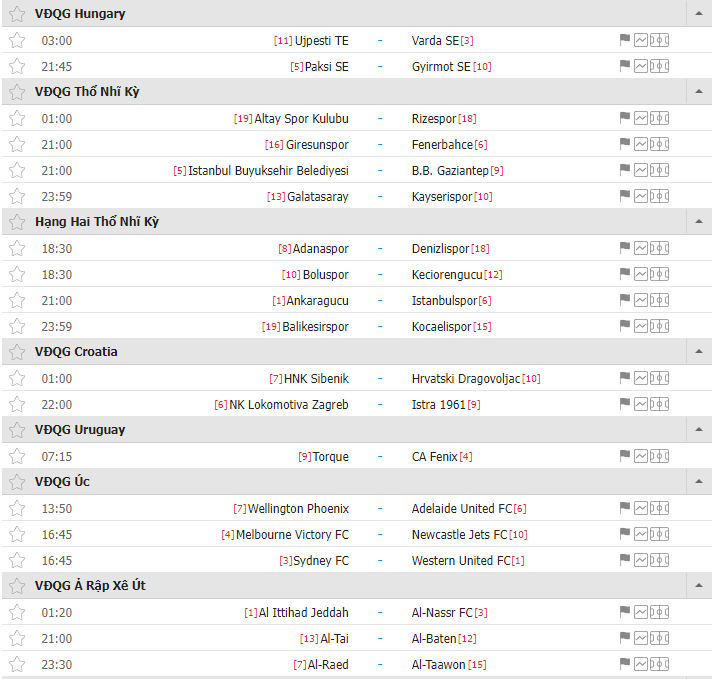Star the VĐQG Úc league header

[x=17, y=481]
